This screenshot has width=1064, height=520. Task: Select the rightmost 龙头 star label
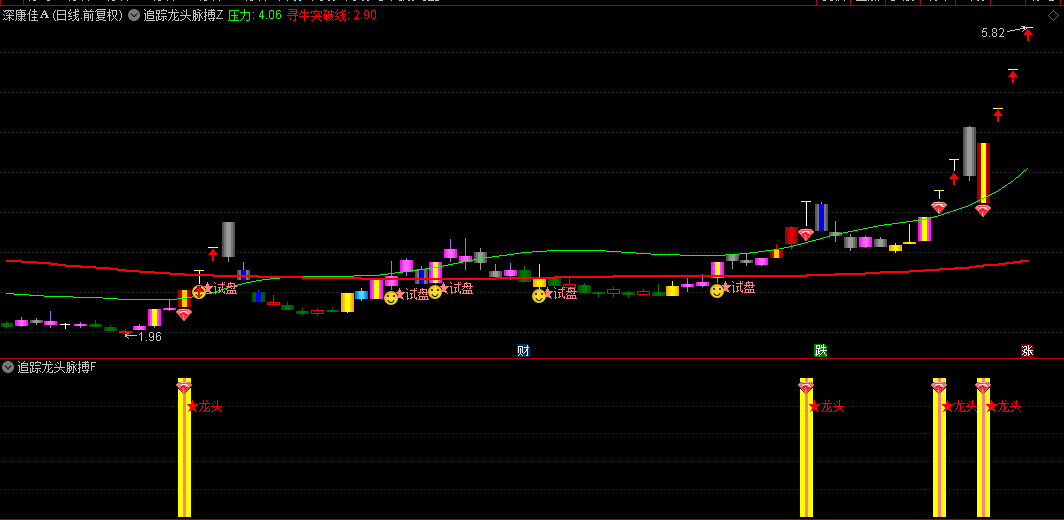[1004, 407]
